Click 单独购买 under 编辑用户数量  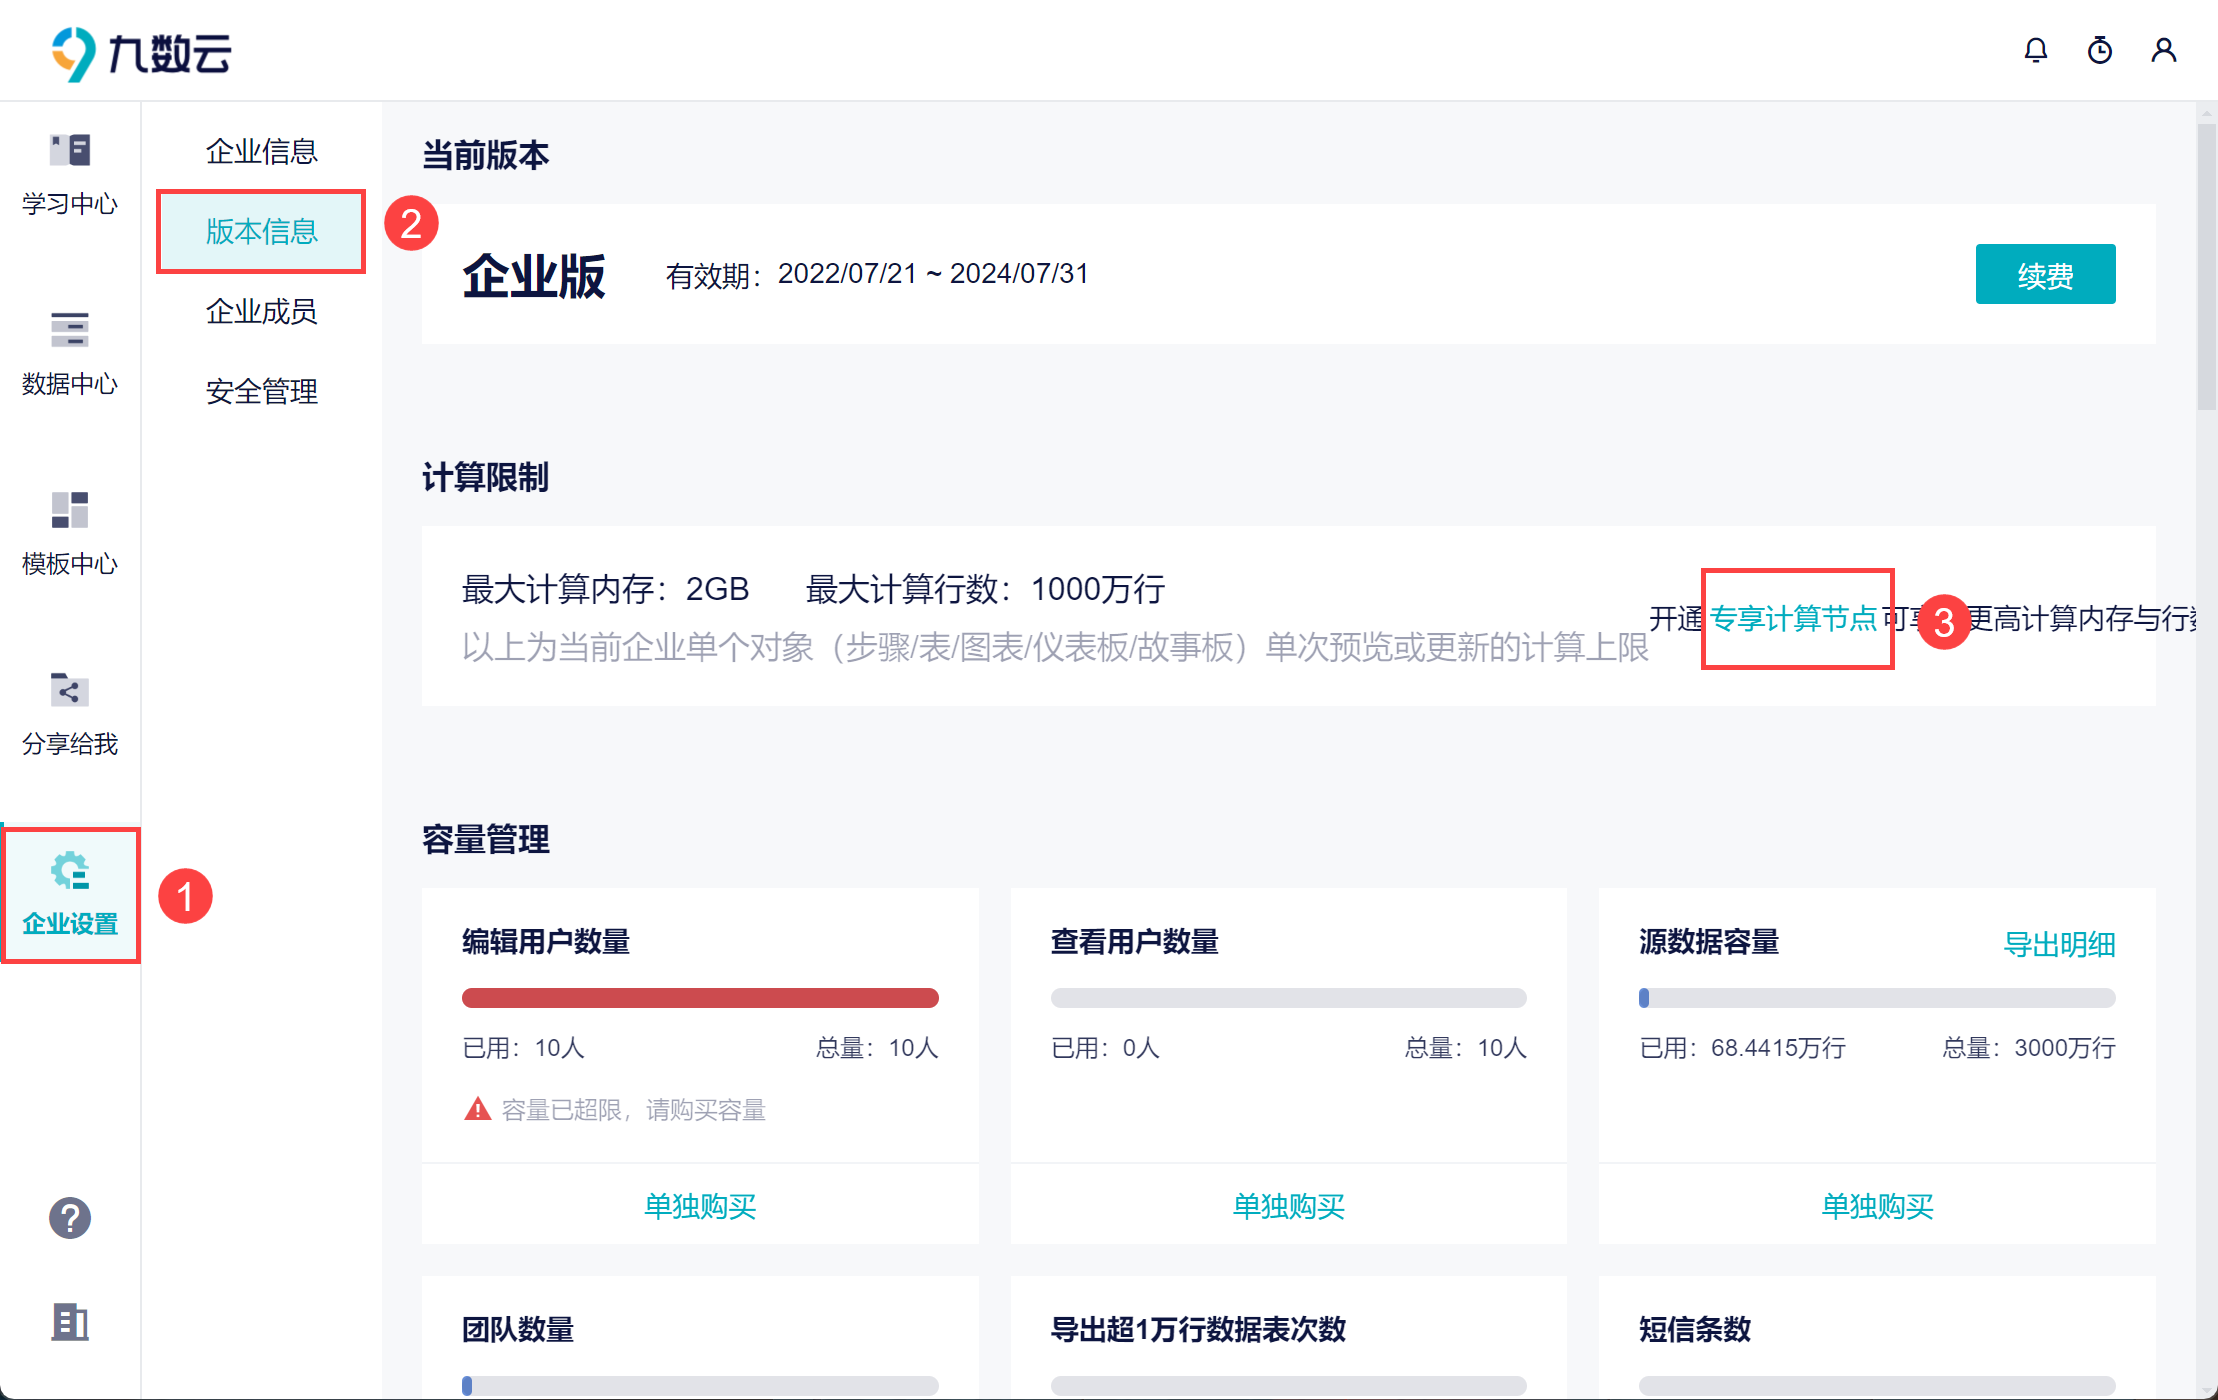700,1206
